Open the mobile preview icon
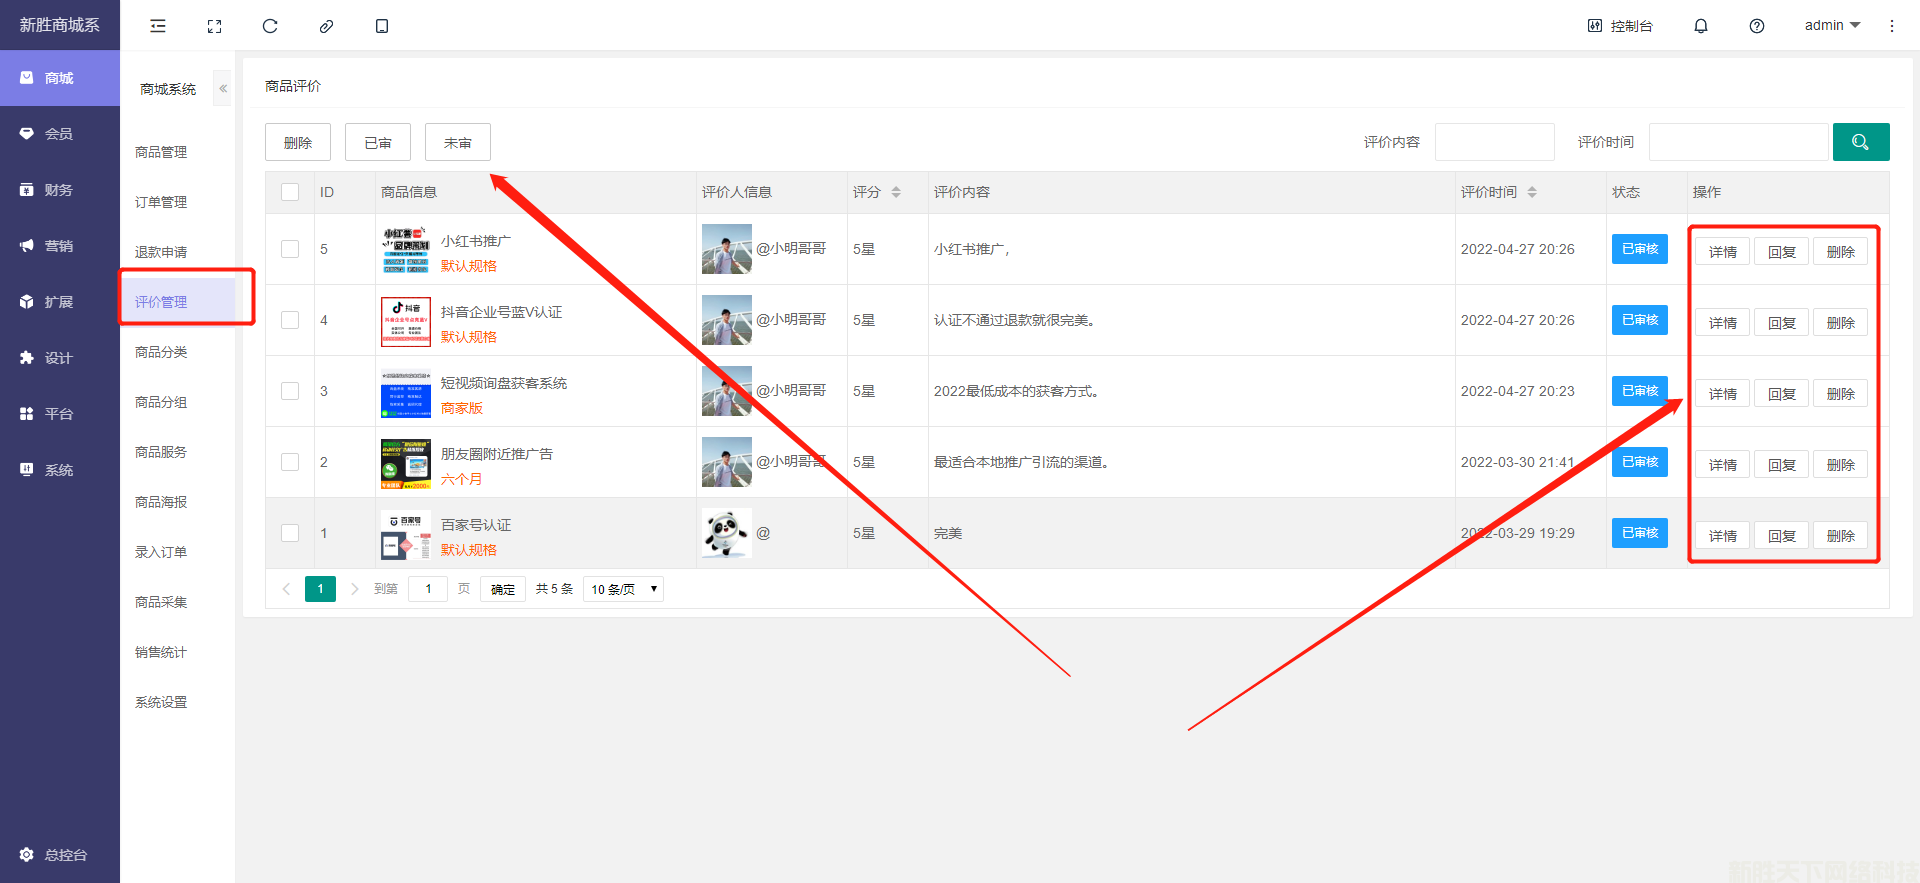 coord(382,26)
